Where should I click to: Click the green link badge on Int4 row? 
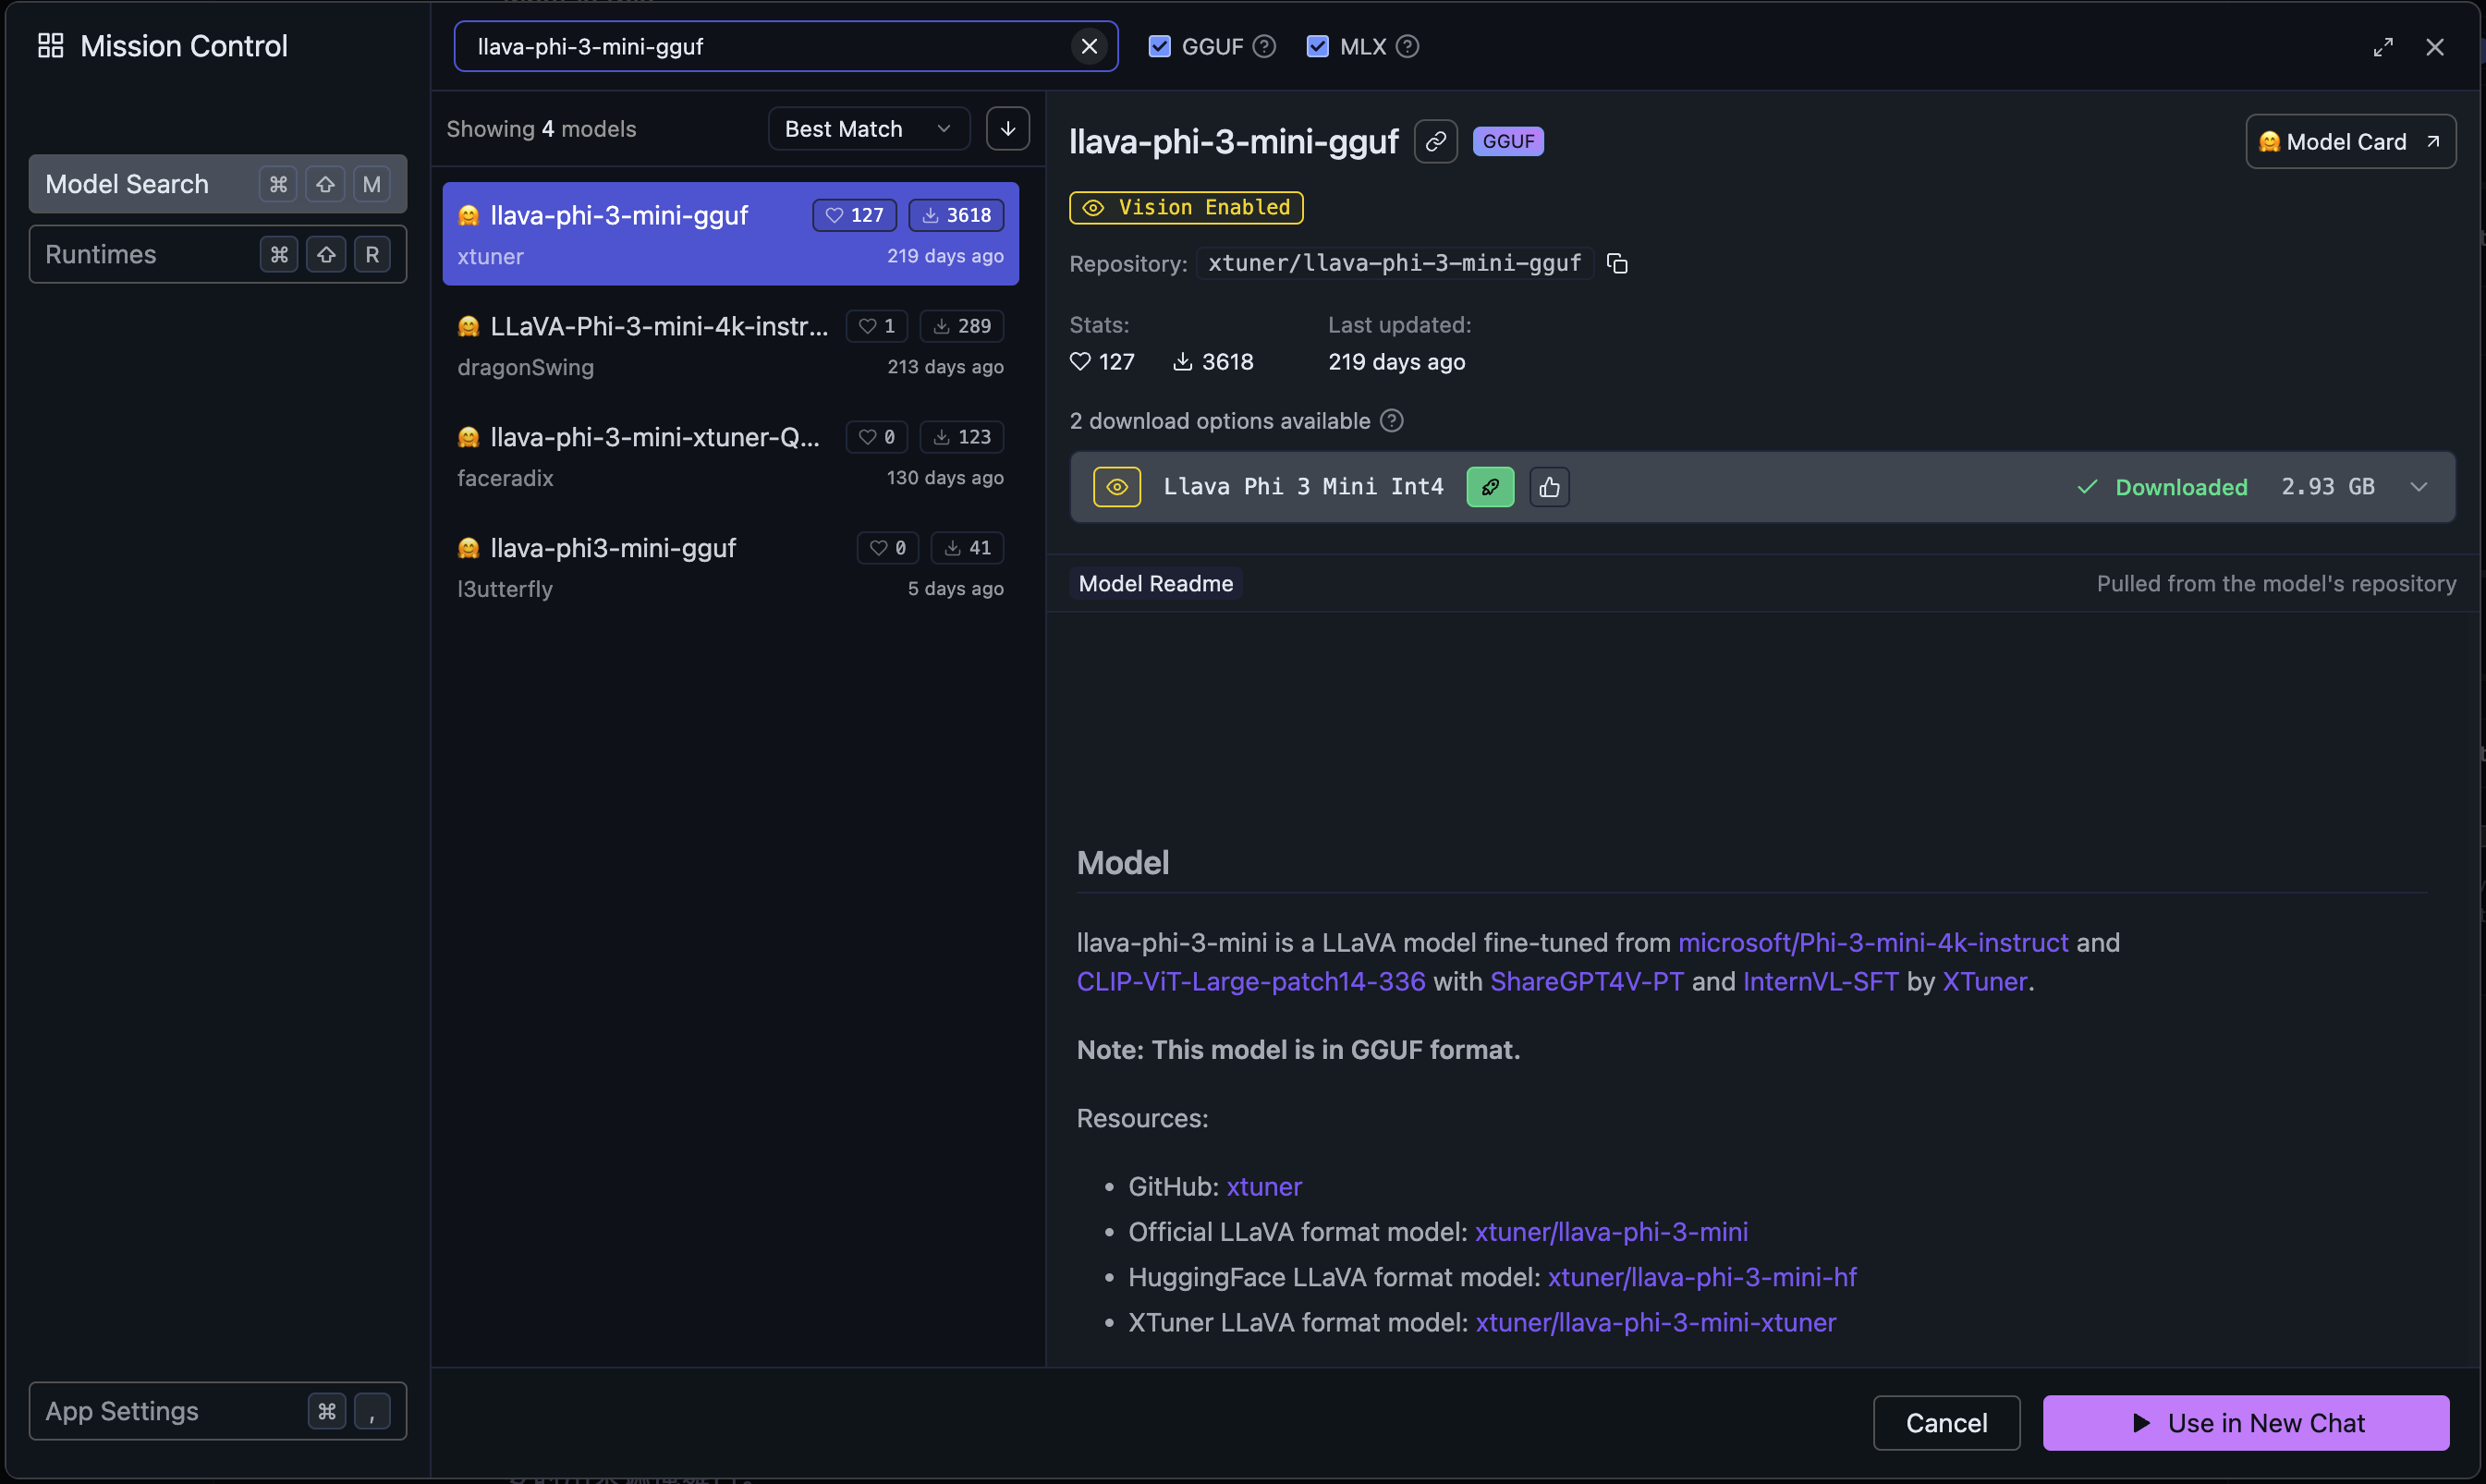[x=1490, y=487]
